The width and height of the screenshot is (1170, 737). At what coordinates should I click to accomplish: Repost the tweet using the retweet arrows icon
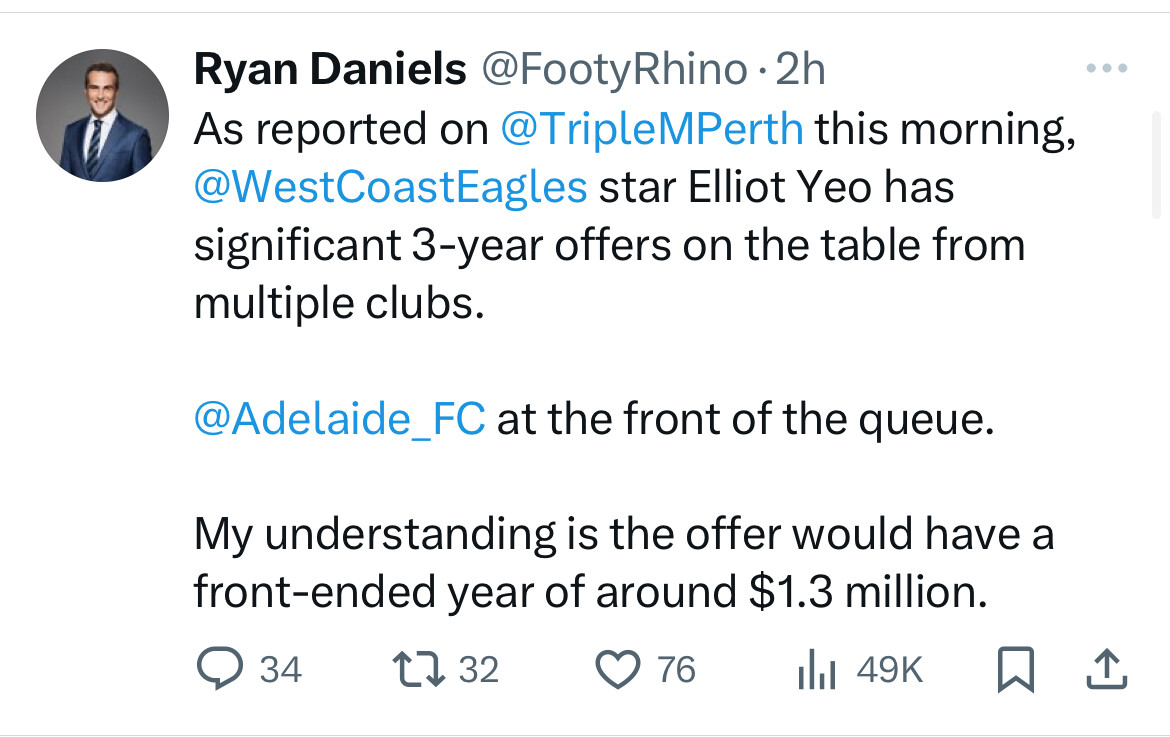pyautogui.click(x=419, y=669)
